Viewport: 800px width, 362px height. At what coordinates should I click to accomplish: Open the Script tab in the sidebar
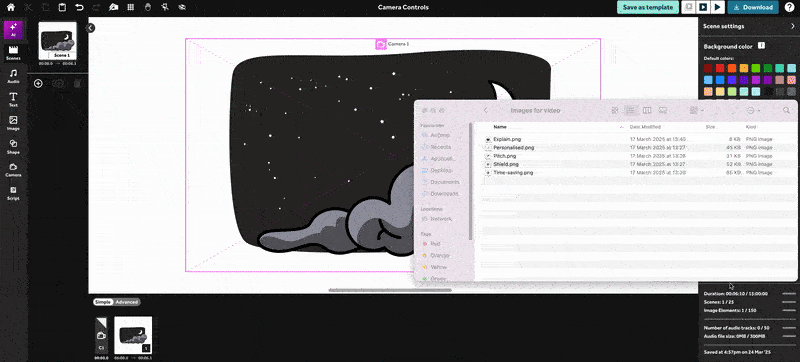[x=13, y=193]
